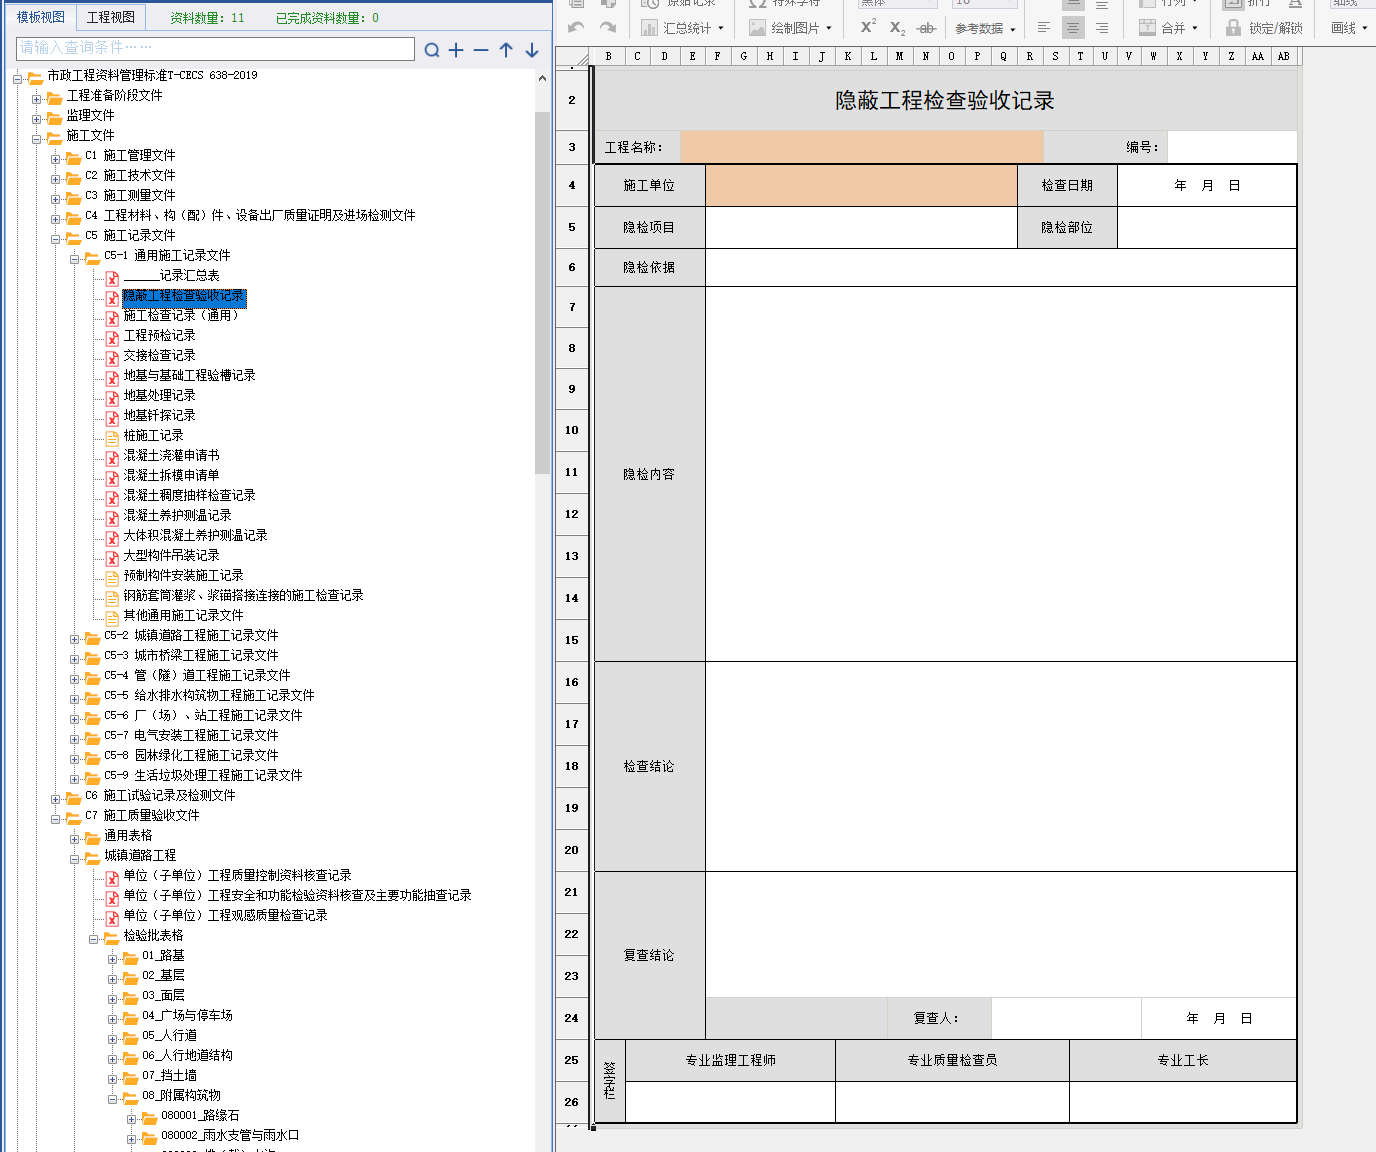
Task: Click the 复查人 signature cell
Action: coord(1066,1018)
